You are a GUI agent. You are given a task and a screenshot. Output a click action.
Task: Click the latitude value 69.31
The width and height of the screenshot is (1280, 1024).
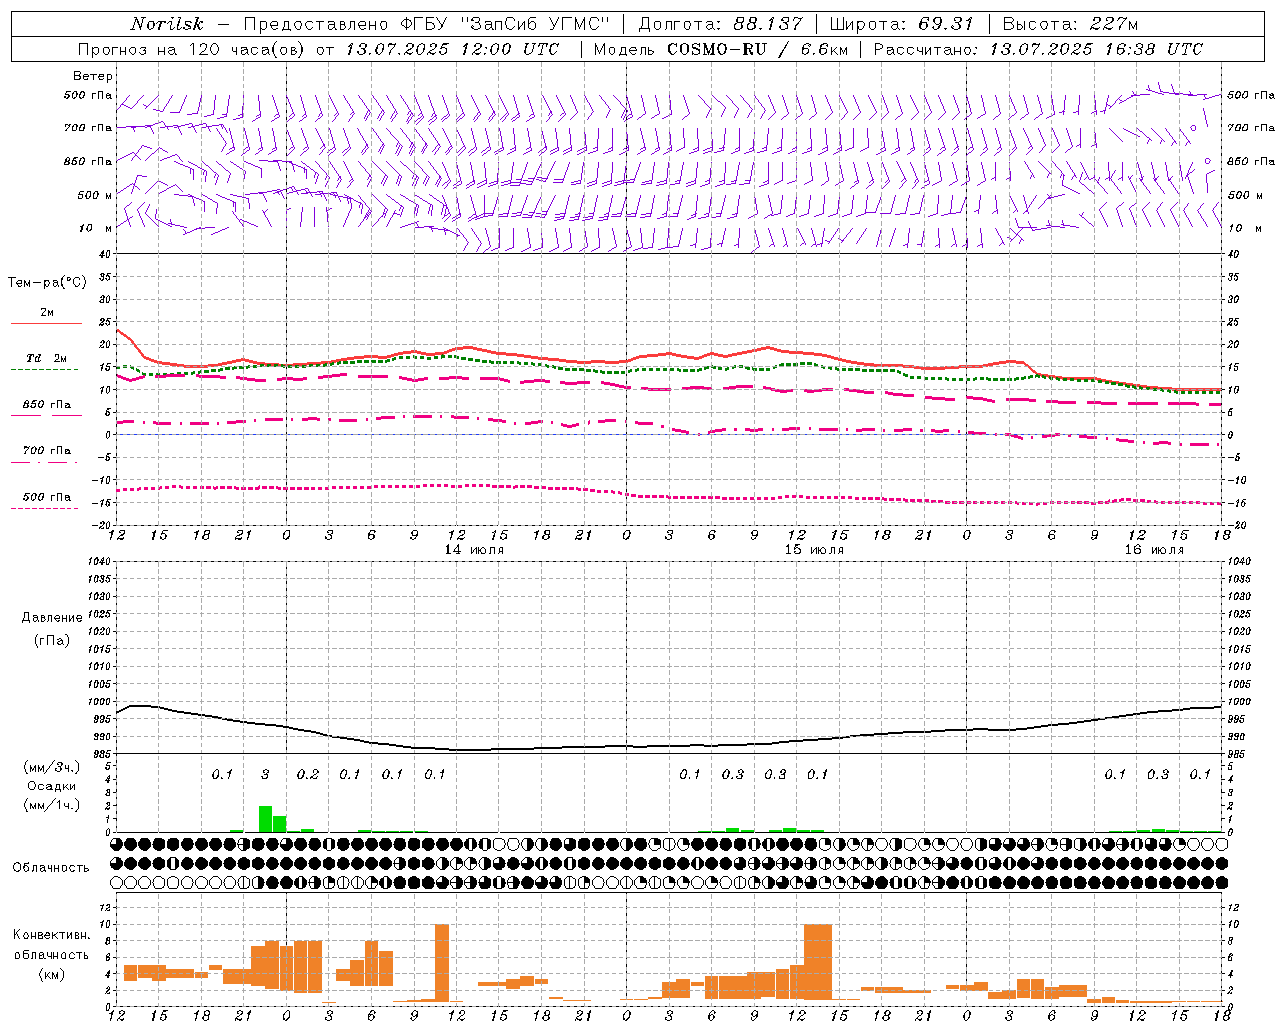pos(946,24)
